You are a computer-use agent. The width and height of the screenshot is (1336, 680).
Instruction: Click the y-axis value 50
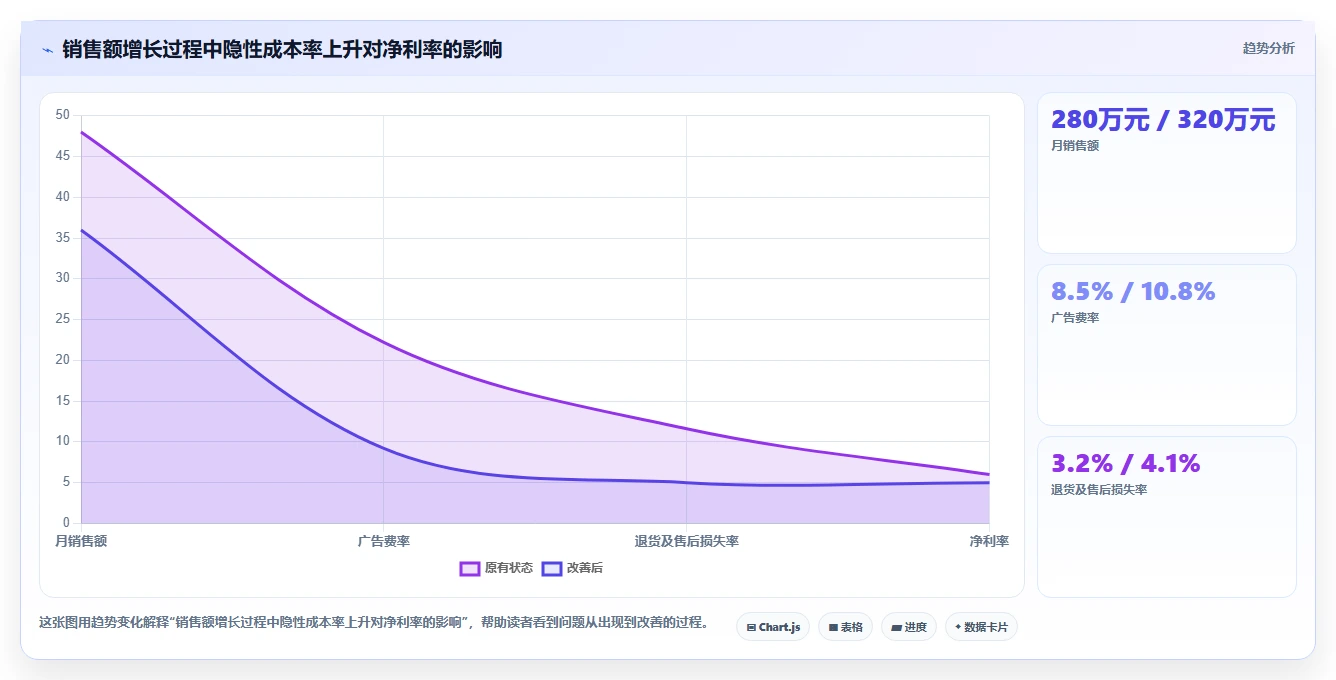pyautogui.click(x=63, y=115)
